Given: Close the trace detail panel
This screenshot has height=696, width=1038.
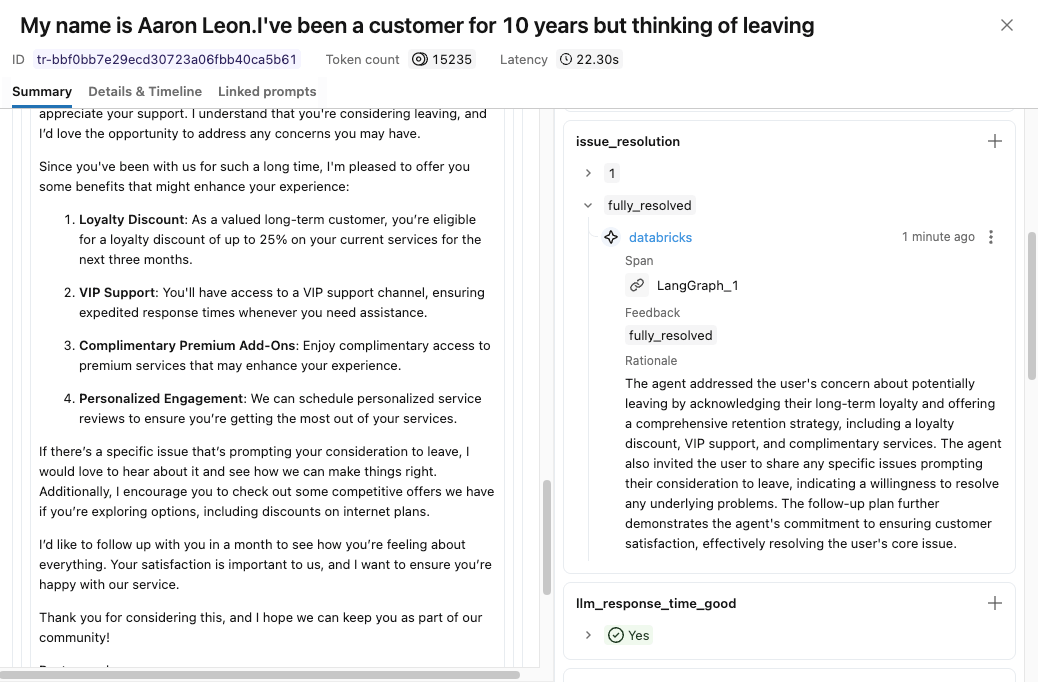Looking at the screenshot, I should (1007, 26).
